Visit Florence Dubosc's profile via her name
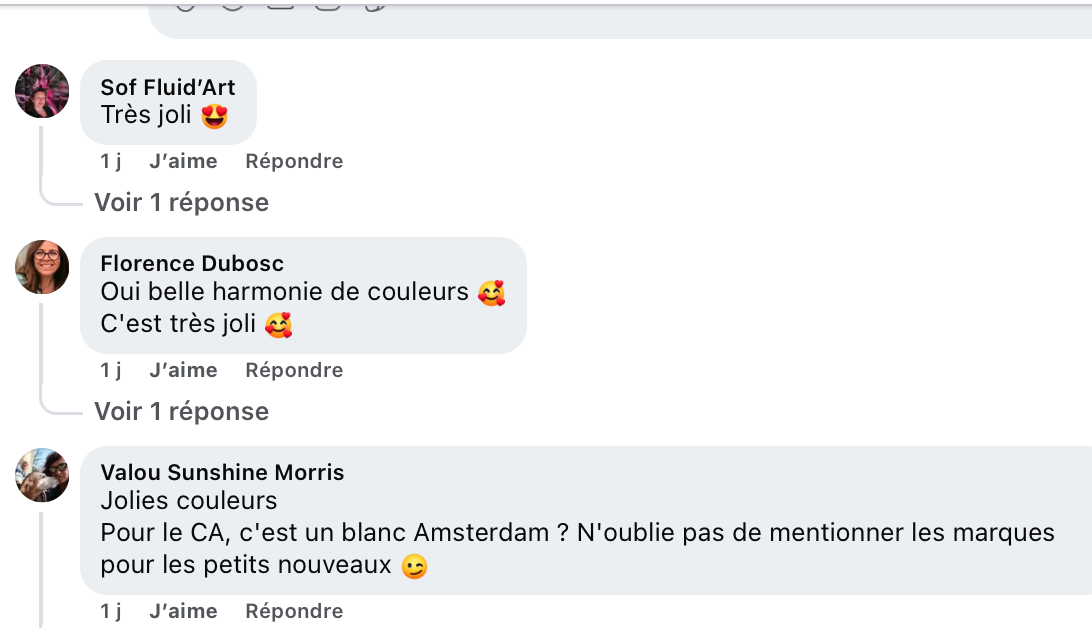1092x628 pixels. coord(192,263)
